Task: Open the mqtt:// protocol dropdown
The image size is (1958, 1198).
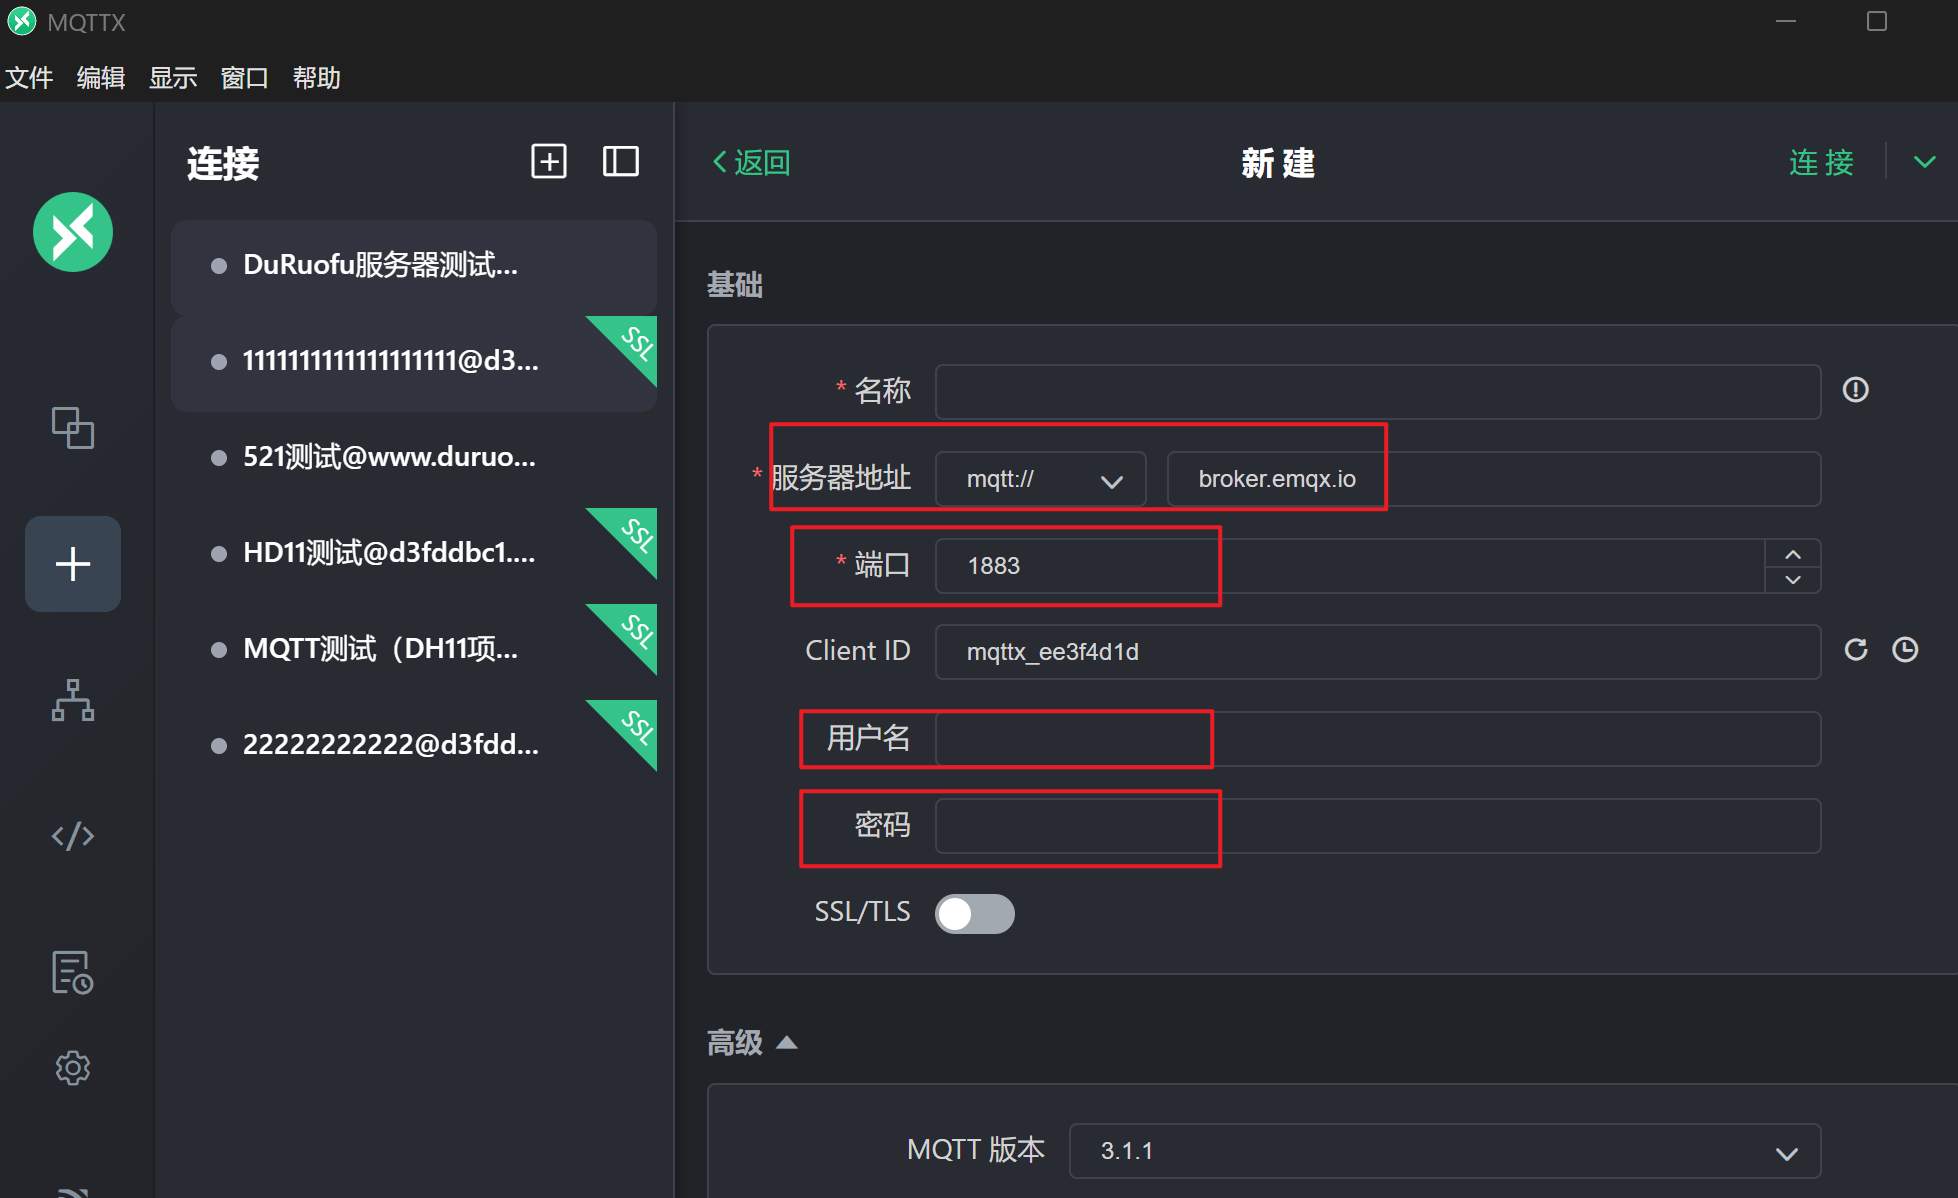Action: pyautogui.click(x=1040, y=480)
